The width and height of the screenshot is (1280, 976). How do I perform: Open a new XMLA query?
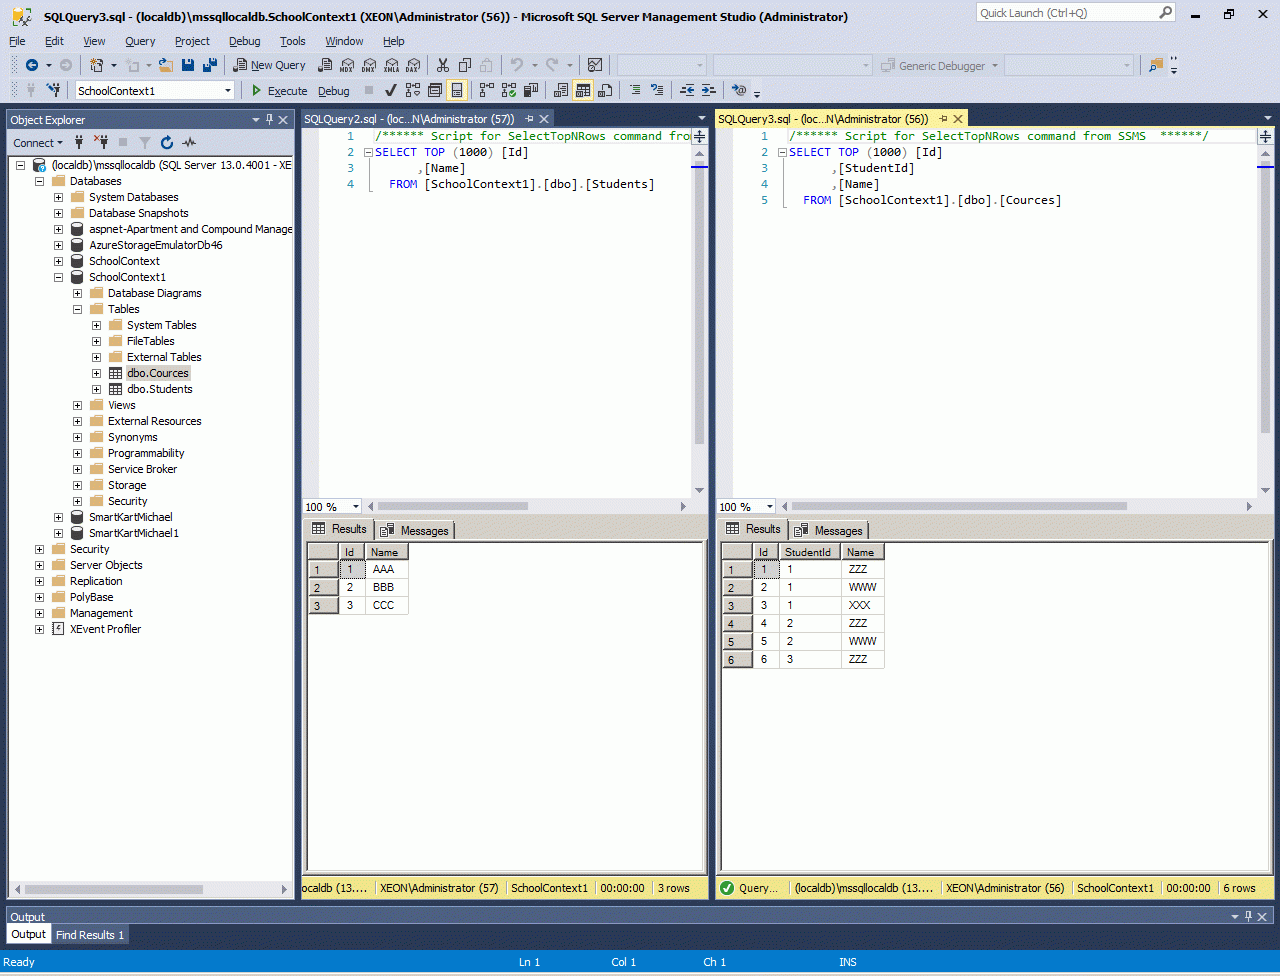click(391, 65)
